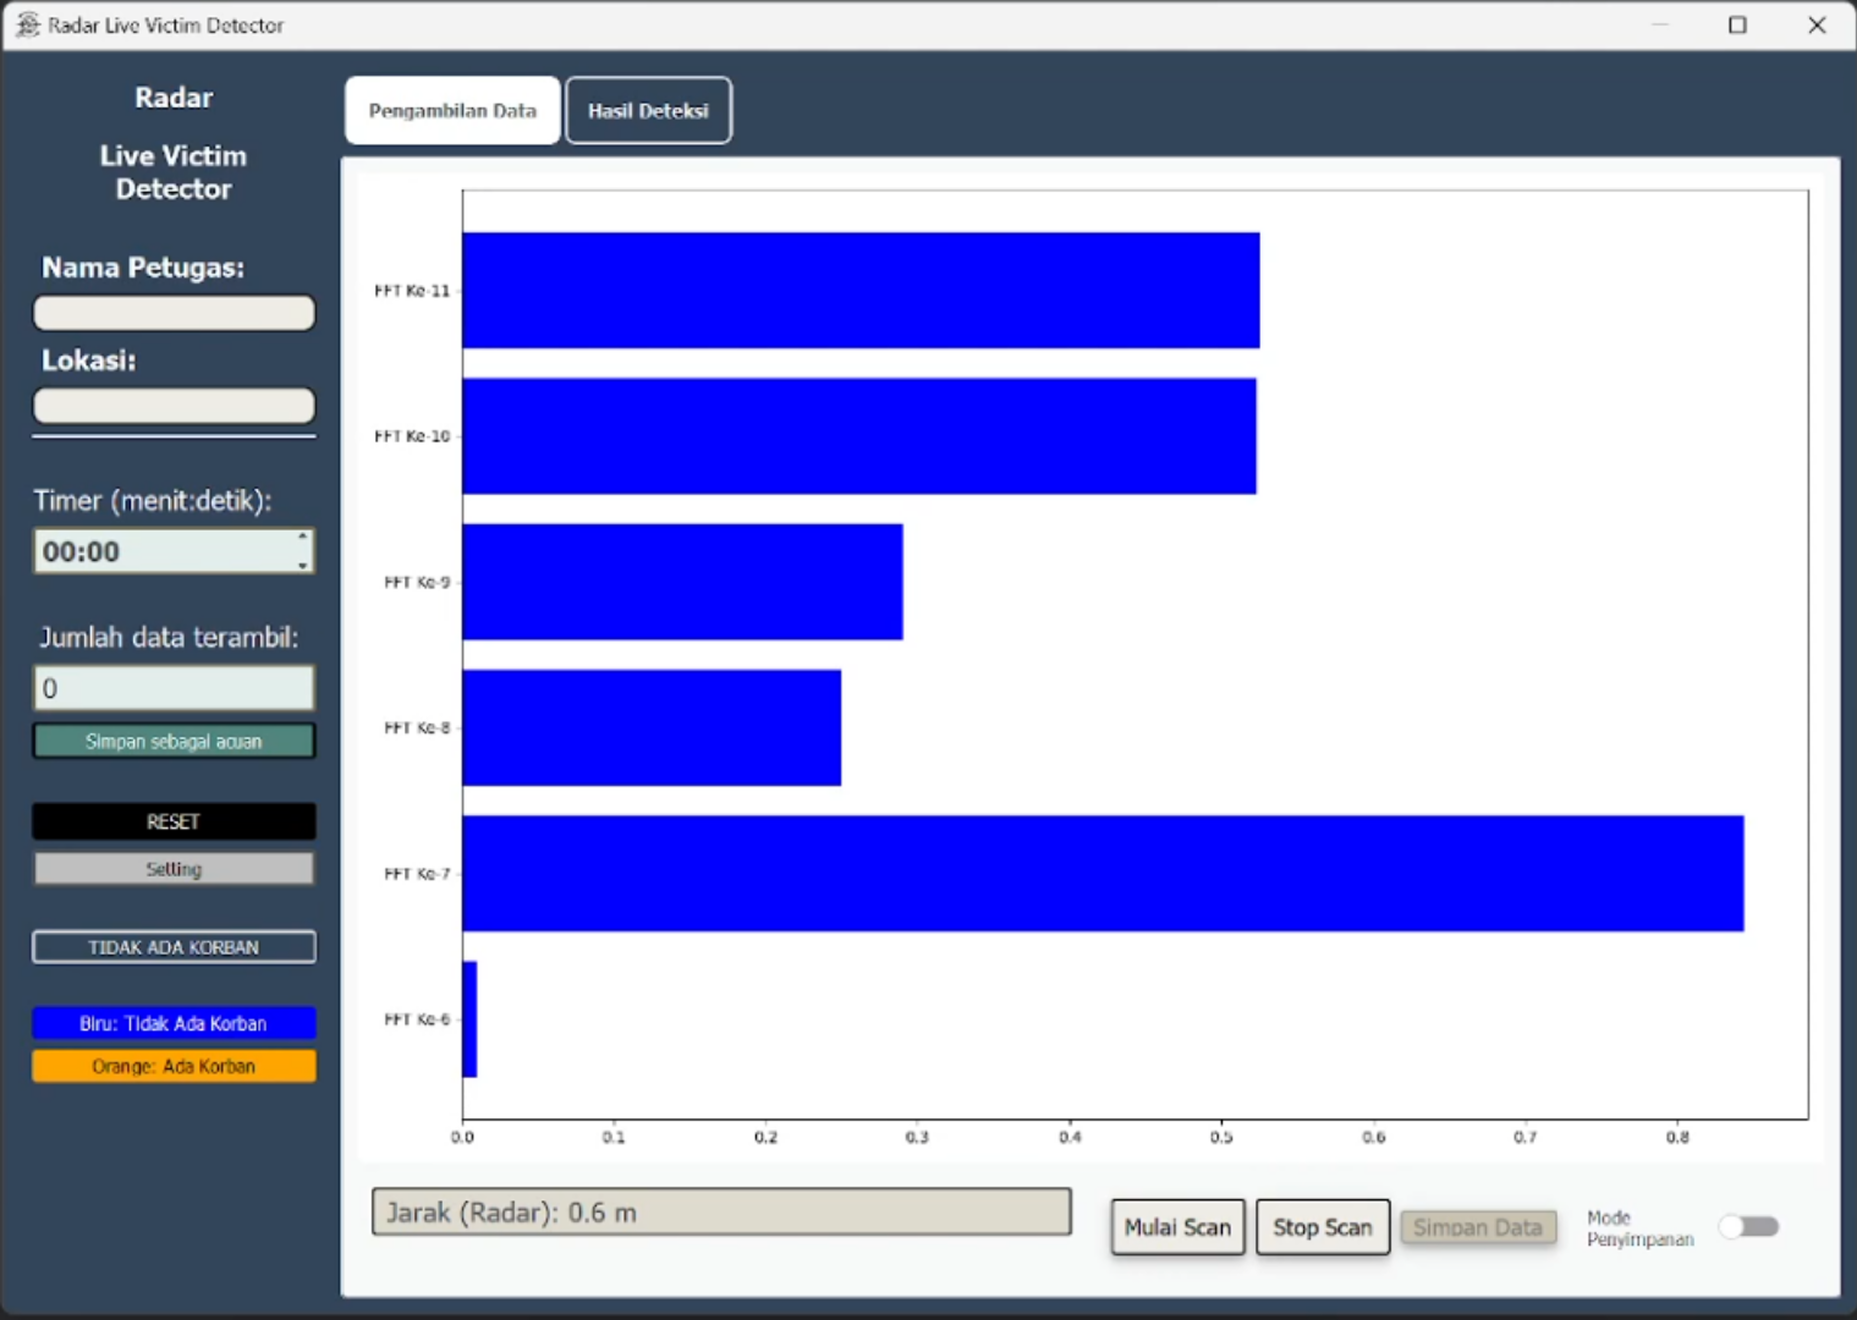Click Simpan sebagai acuan button

coord(174,741)
